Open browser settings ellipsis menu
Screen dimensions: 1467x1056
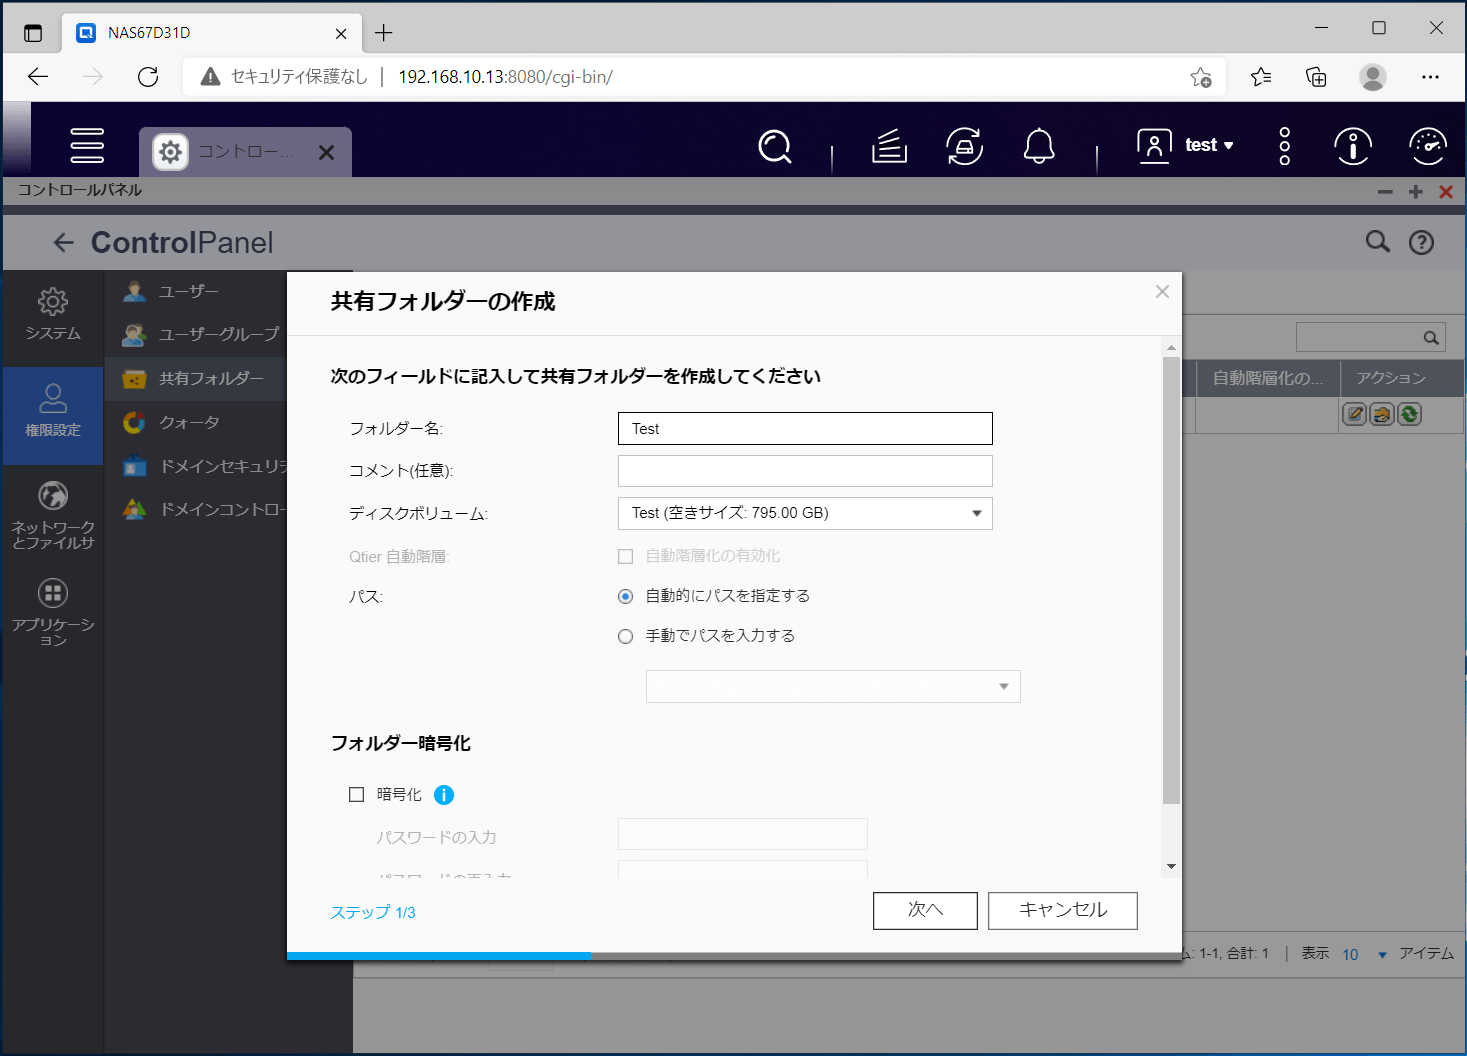click(1430, 77)
